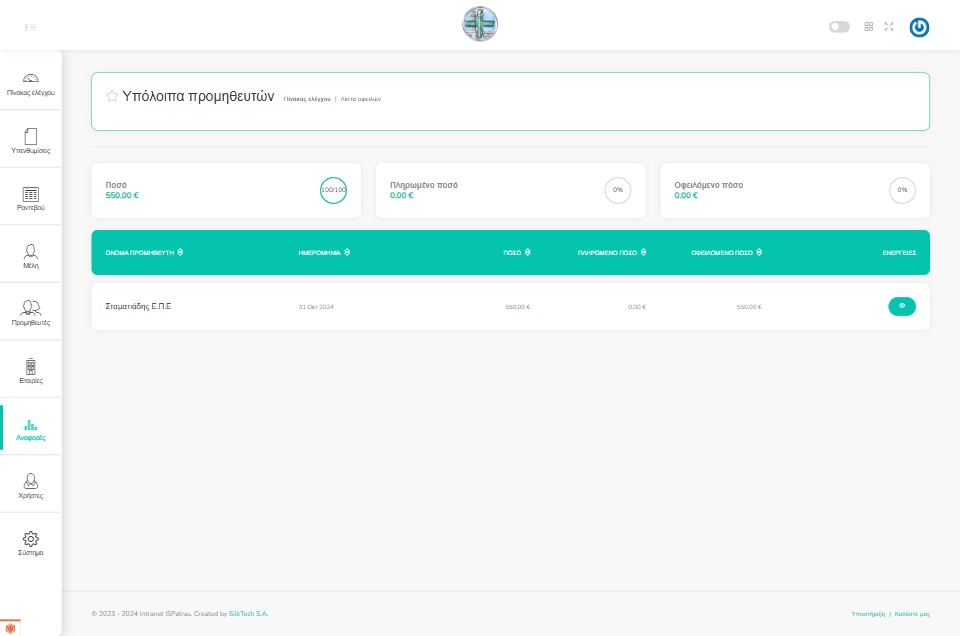Enter fullscreen mode via expand icon
The image size is (960, 636).
point(889,27)
